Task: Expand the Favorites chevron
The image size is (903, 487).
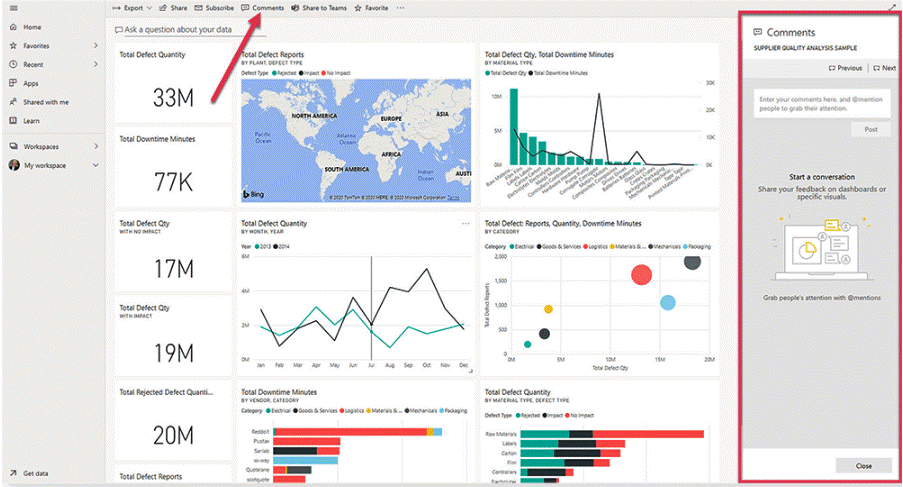Action: click(x=96, y=45)
